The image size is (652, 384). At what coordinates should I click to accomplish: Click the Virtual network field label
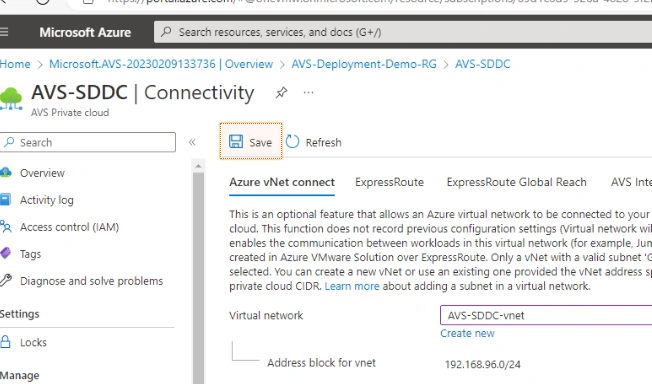click(266, 315)
